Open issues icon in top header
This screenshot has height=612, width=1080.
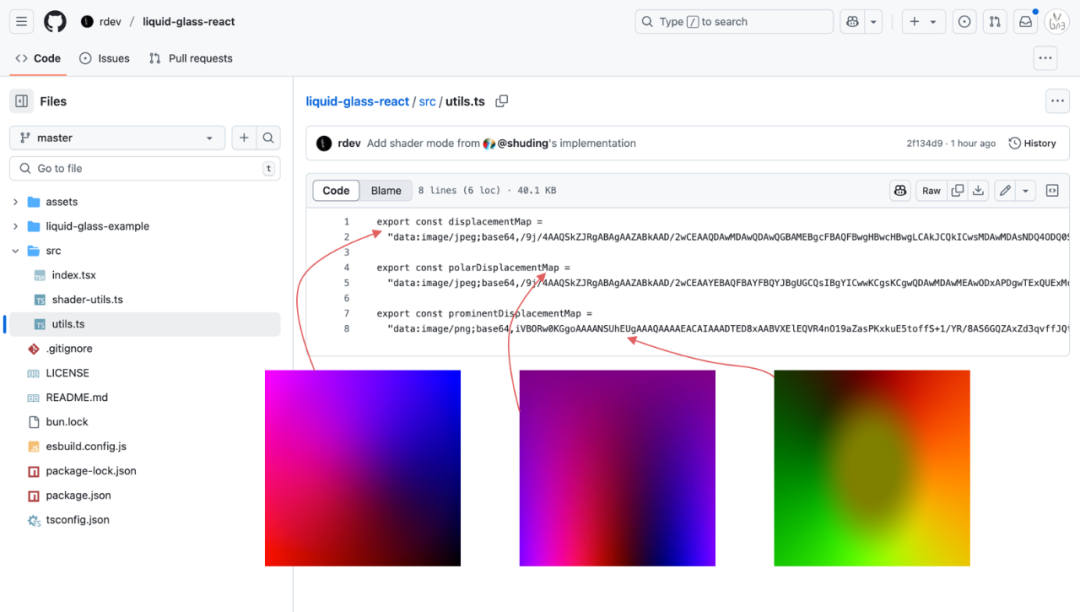coord(964,21)
